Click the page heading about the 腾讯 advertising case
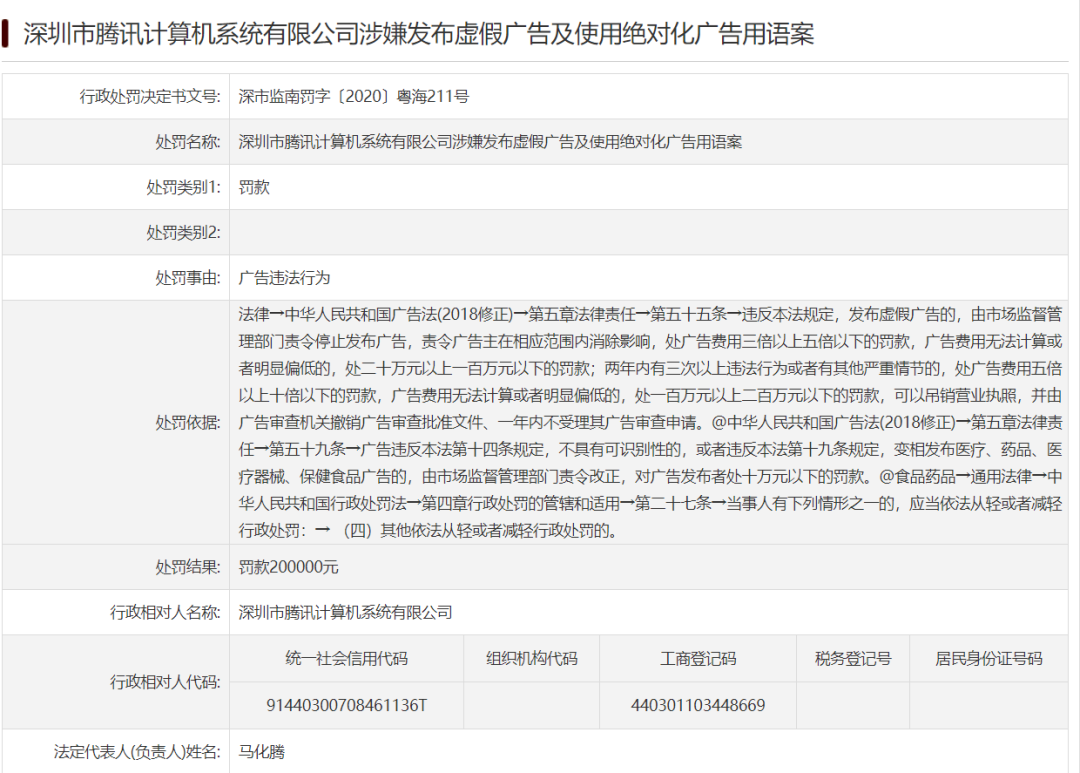This screenshot has height=773, width=1080. pos(419,33)
